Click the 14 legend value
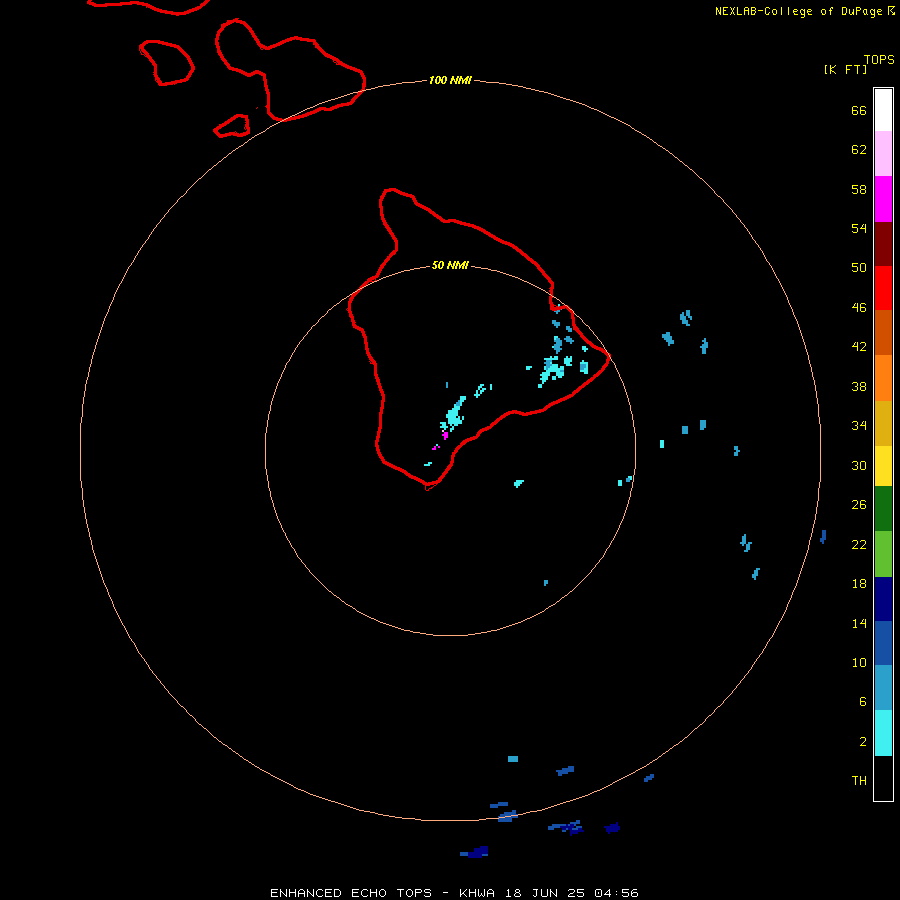 (x=859, y=623)
